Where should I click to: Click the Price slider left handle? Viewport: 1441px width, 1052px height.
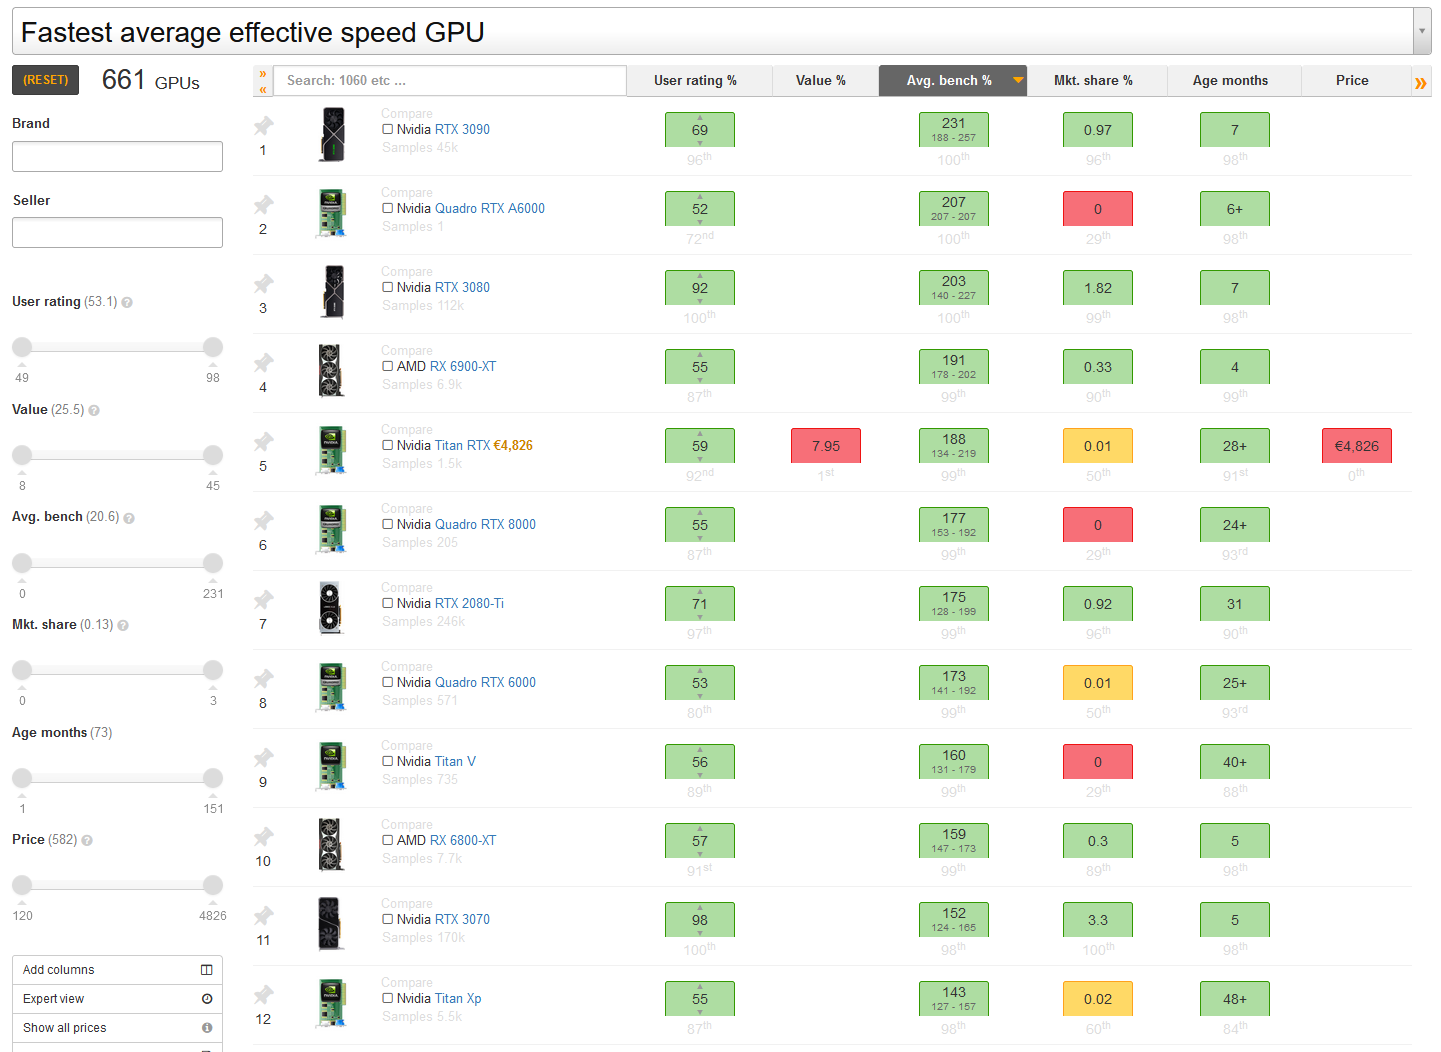22,885
